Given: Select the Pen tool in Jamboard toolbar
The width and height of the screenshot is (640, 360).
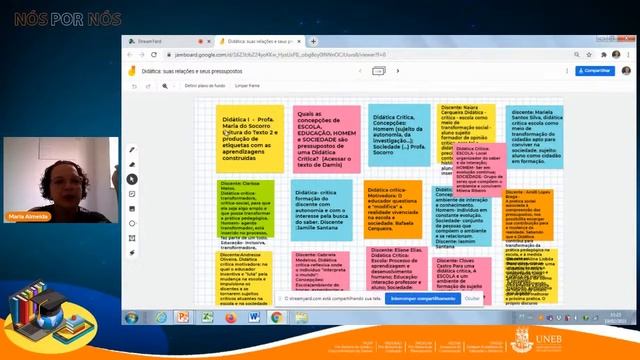Looking at the screenshot, I should coord(132,150).
